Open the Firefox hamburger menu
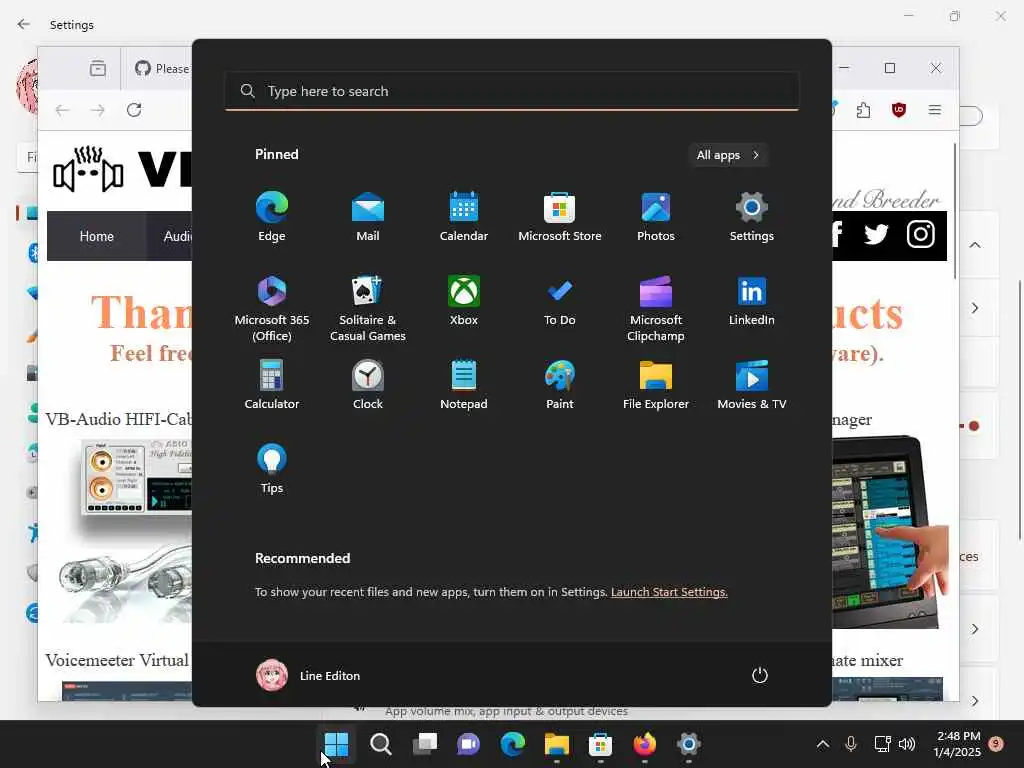The width and height of the screenshot is (1024, 768). [935, 110]
